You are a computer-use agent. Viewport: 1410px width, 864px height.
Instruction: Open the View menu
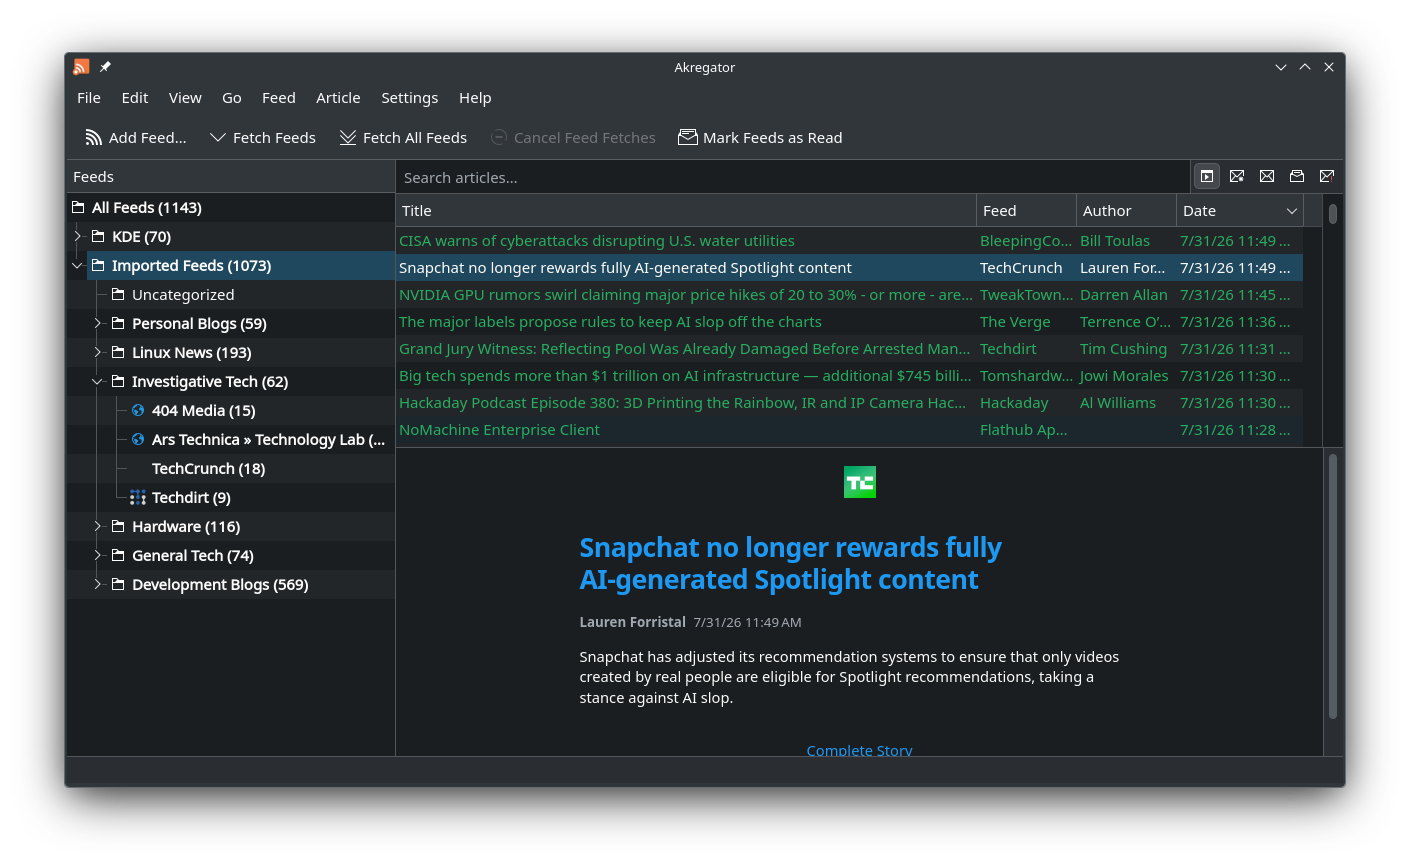coord(185,98)
